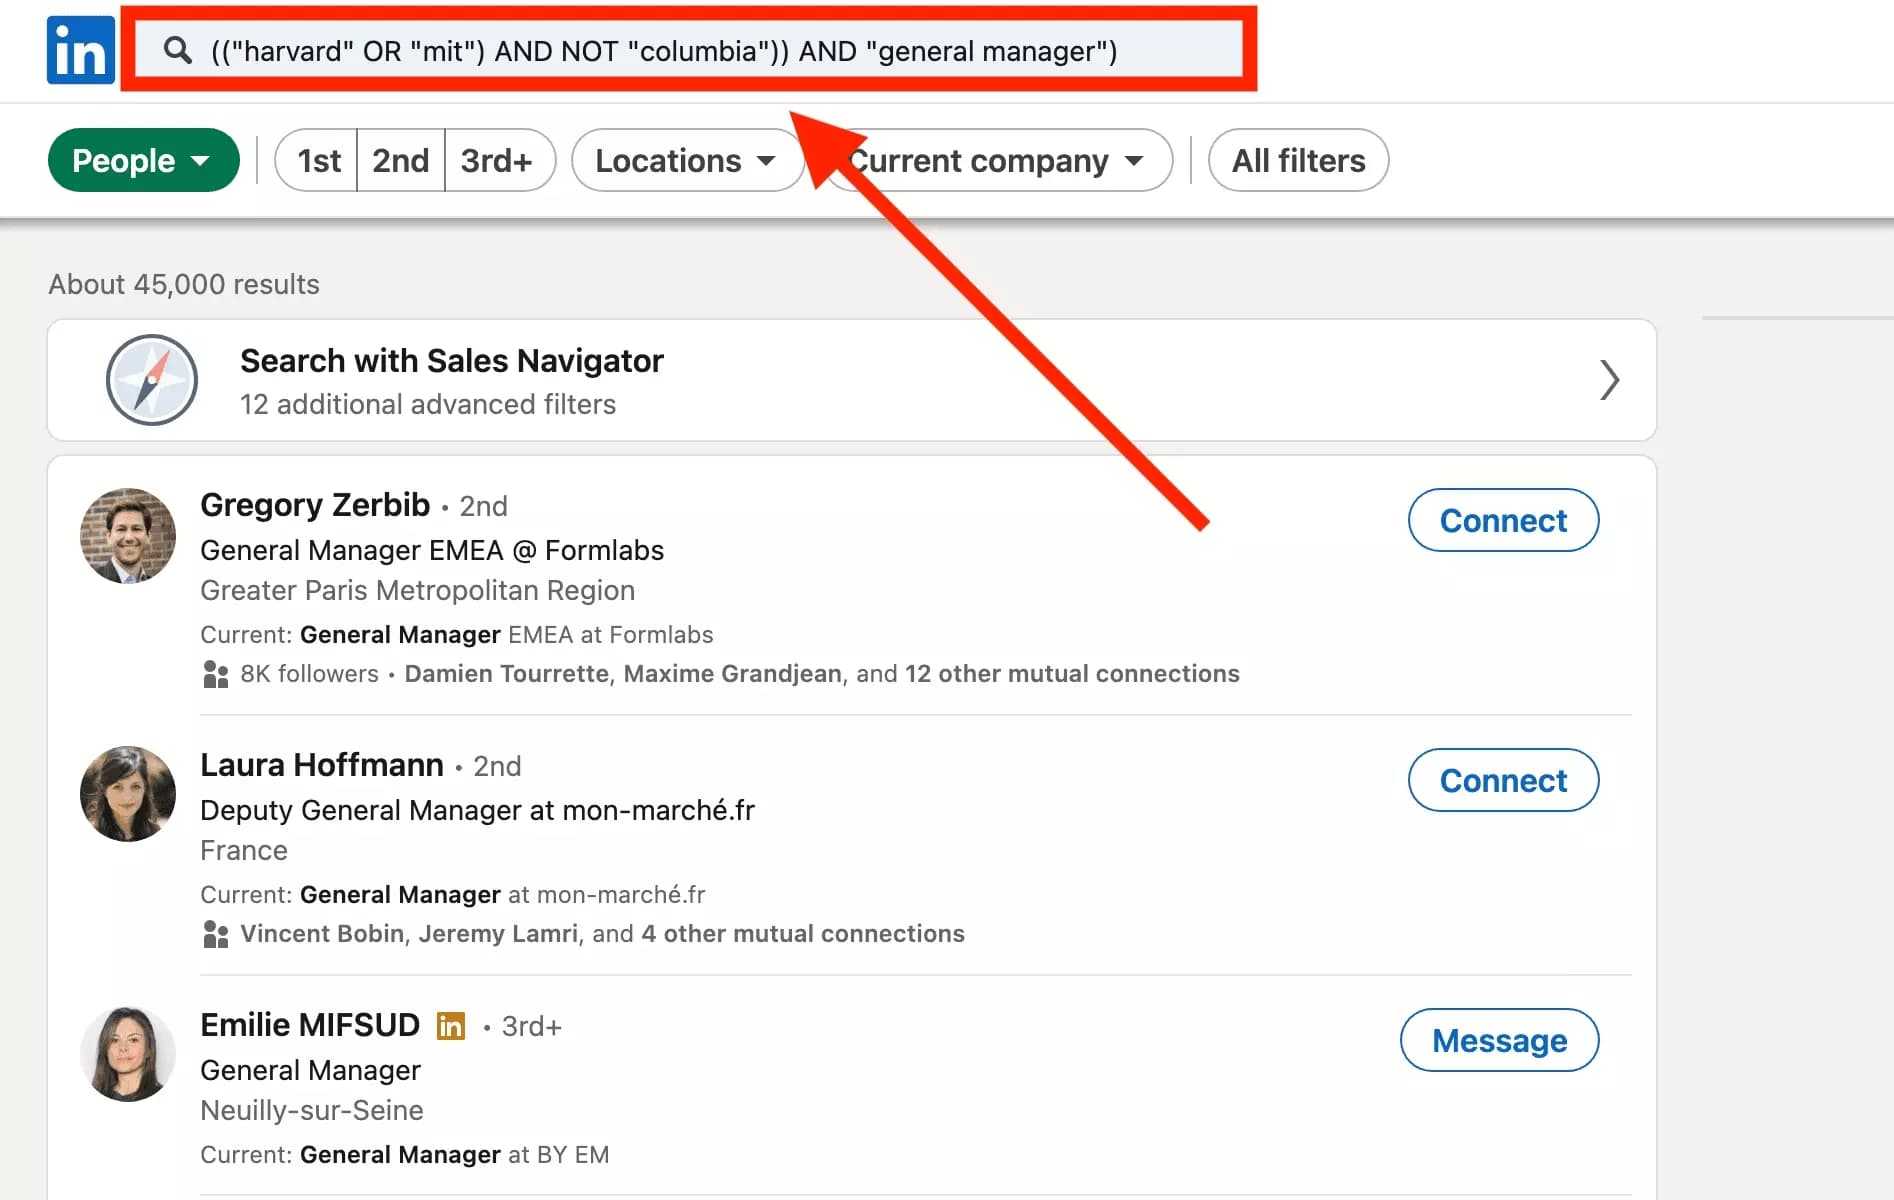This screenshot has width=1894, height=1200.
Task: Message Emilie MIFSUD
Action: pyautogui.click(x=1499, y=1040)
